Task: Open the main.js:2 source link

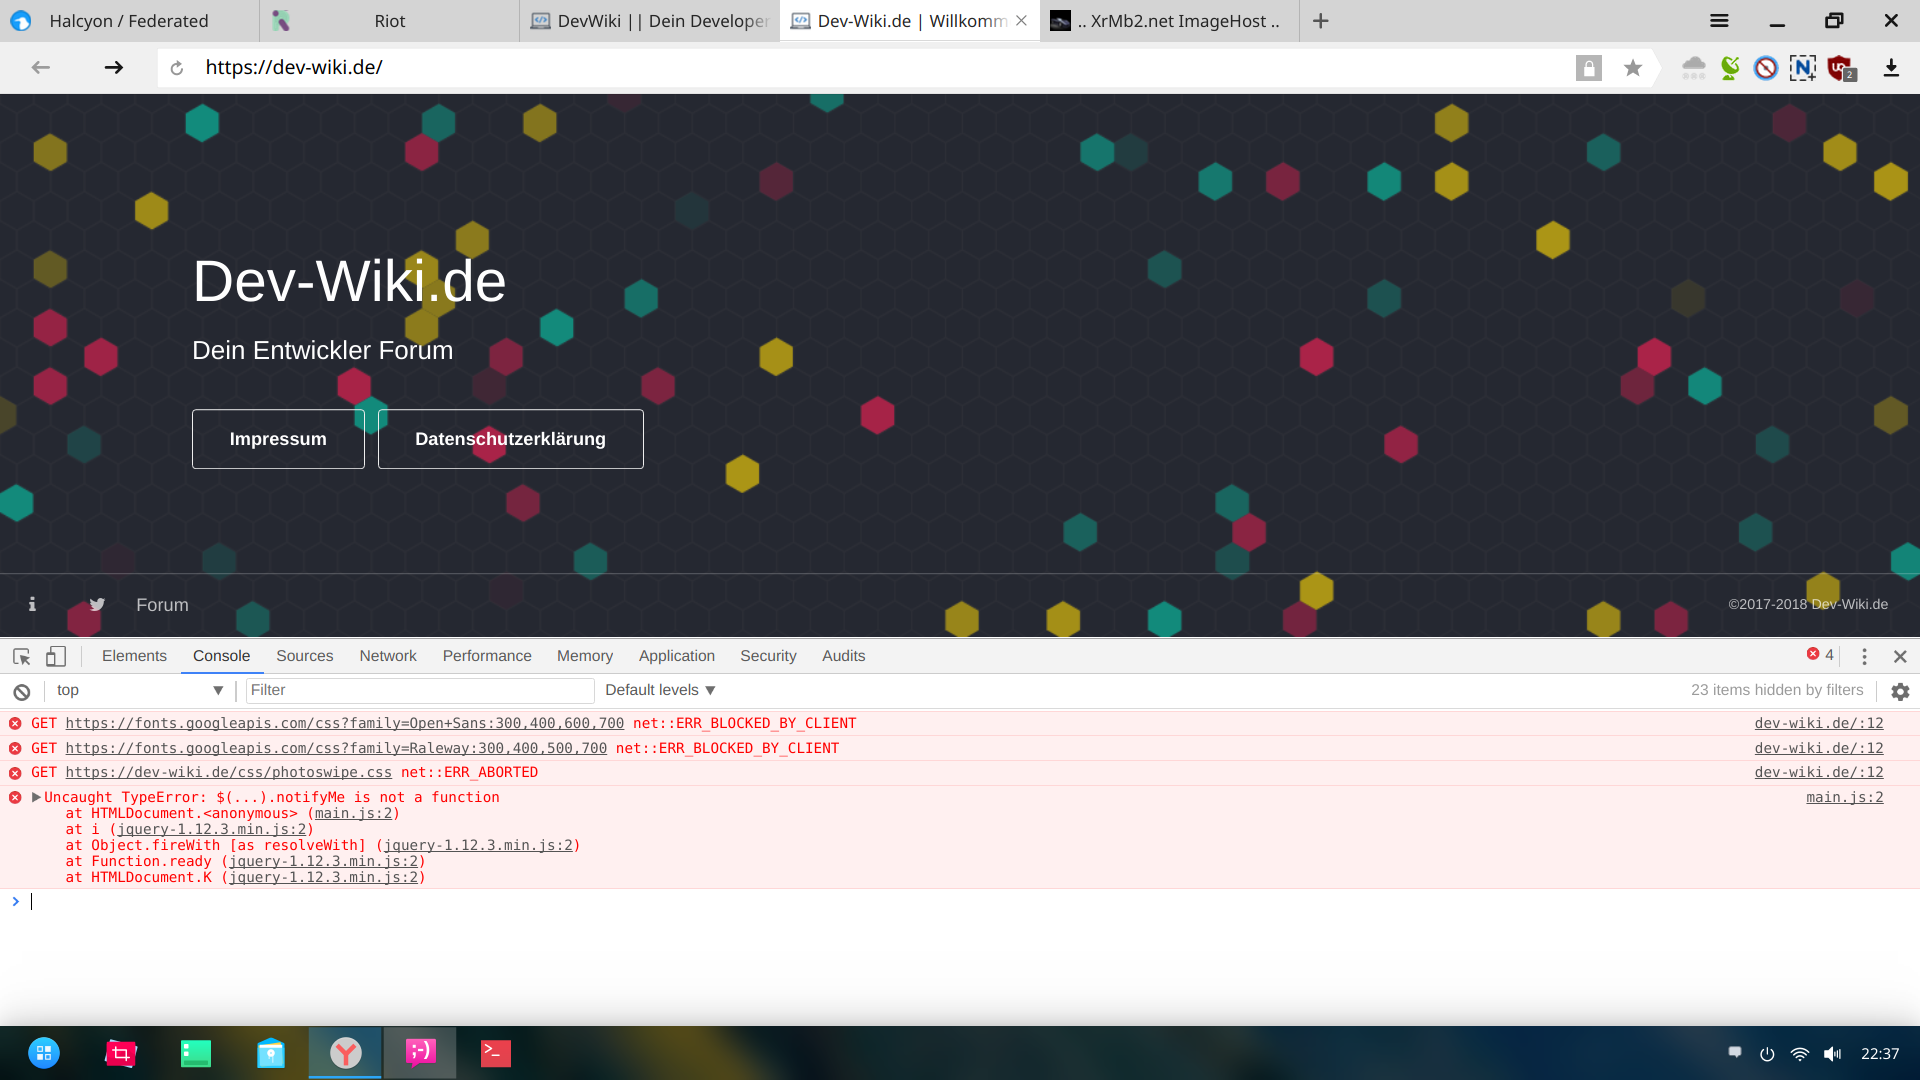Action: tap(1844, 797)
